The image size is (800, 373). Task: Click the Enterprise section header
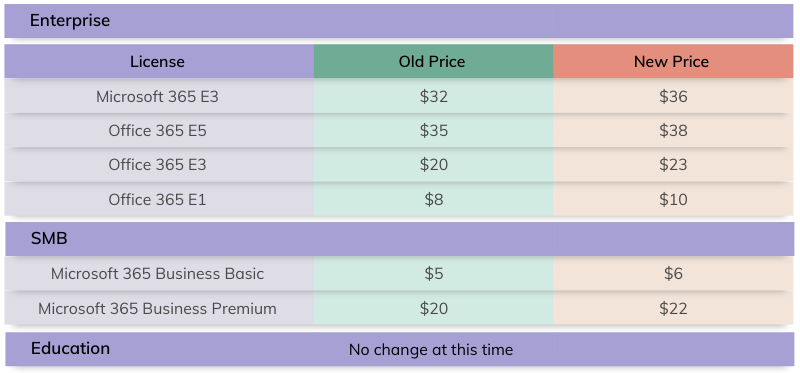pyautogui.click(x=398, y=21)
